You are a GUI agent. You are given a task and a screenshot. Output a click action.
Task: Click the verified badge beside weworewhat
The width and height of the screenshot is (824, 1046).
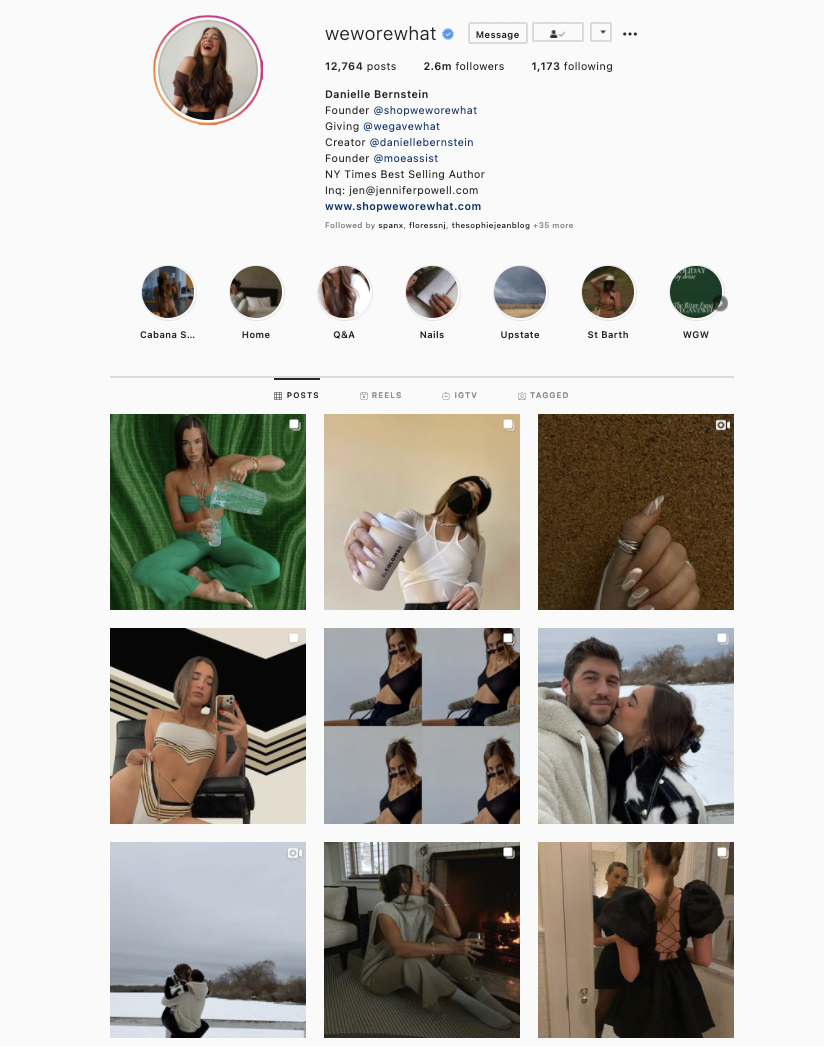(x=448, y=34)
